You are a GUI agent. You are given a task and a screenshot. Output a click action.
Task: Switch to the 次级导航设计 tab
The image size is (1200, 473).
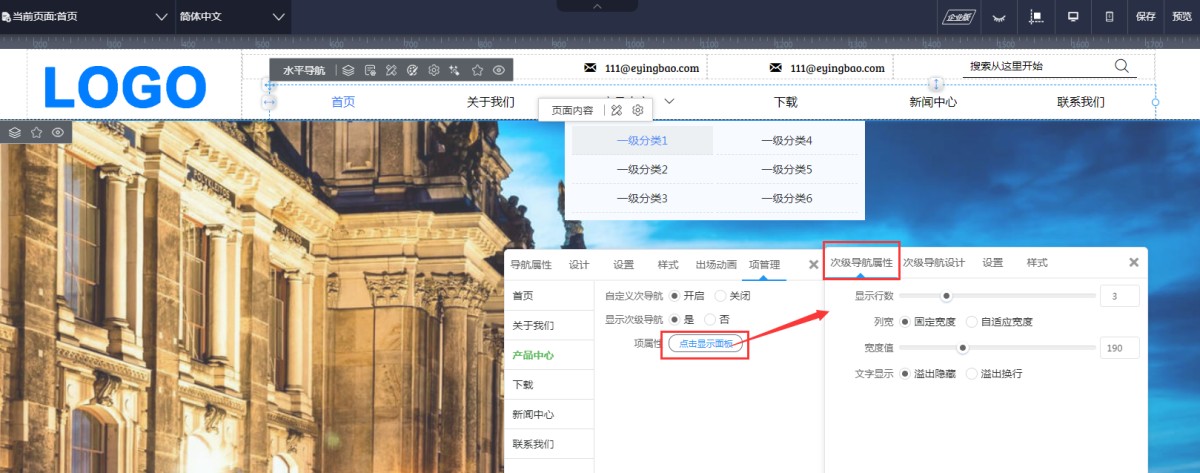pyautogui.click(x=933, y=263)
